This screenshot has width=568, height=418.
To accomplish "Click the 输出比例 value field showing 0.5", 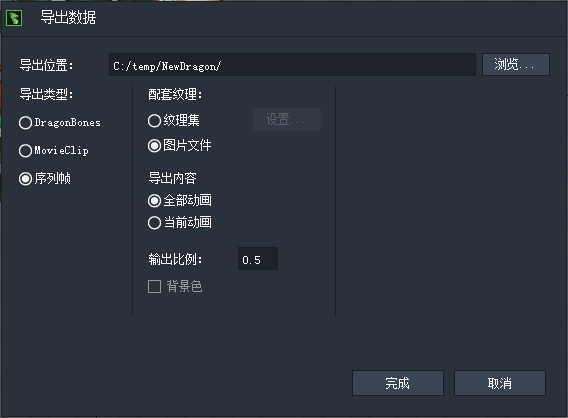I will coord(258,259).
